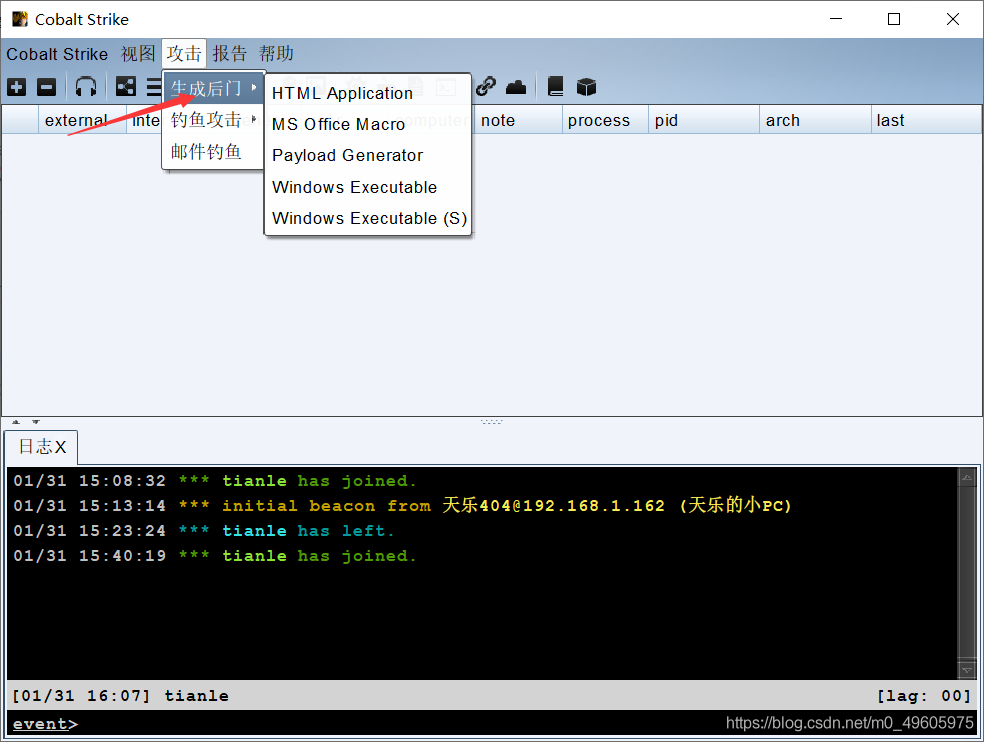Open help via the book icon

click(555, 87)
